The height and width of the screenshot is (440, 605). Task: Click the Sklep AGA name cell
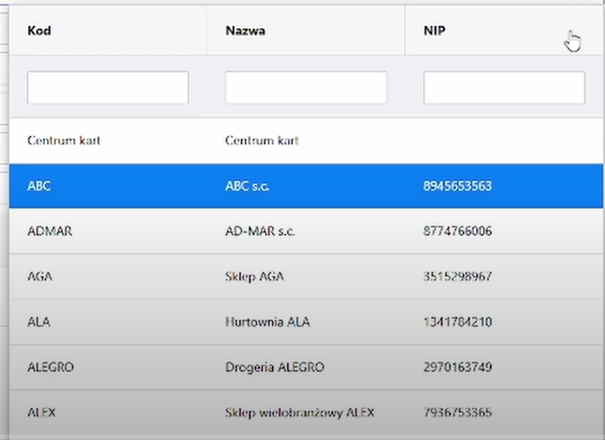coord(255,276)
